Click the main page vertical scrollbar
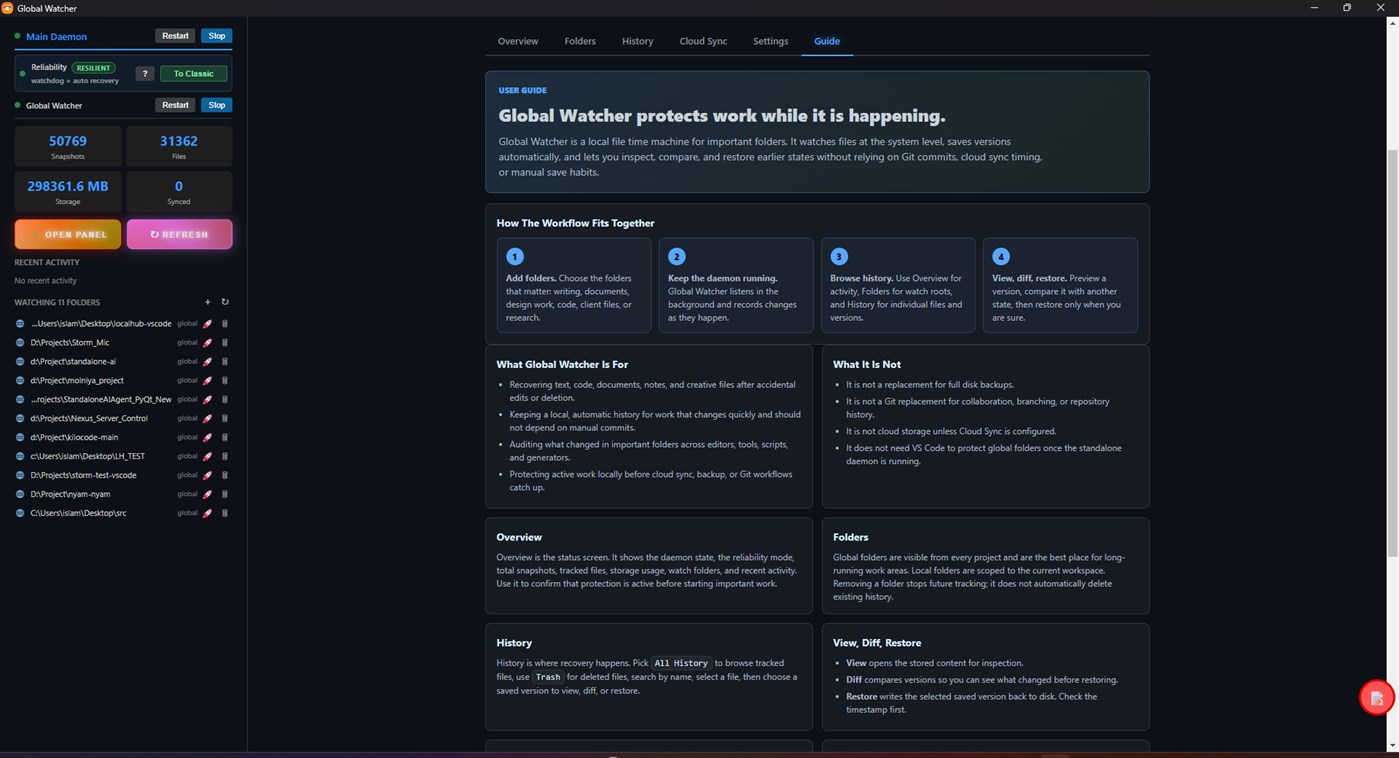 click(1392, 352)
